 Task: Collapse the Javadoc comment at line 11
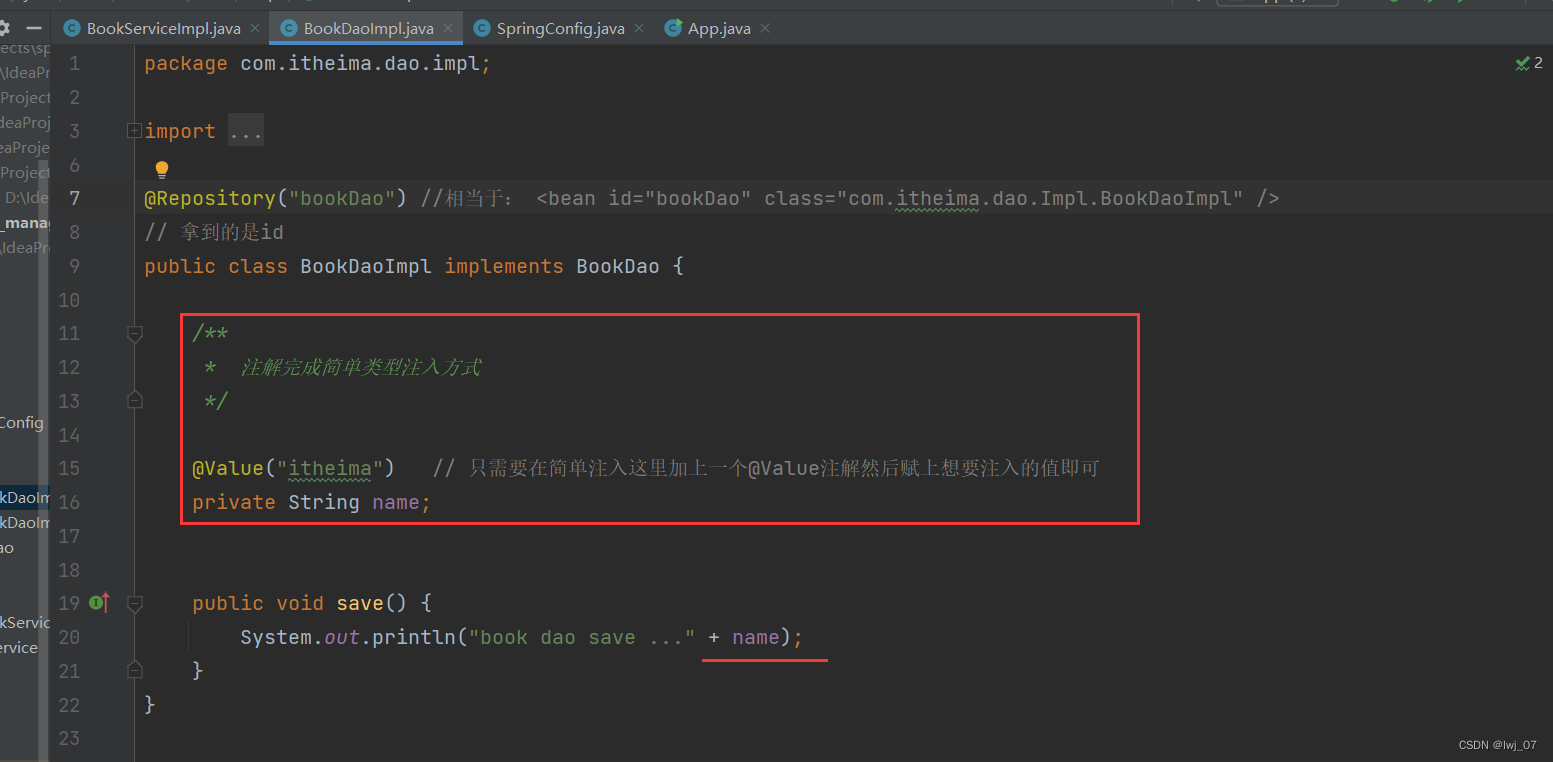click(134, 334)
